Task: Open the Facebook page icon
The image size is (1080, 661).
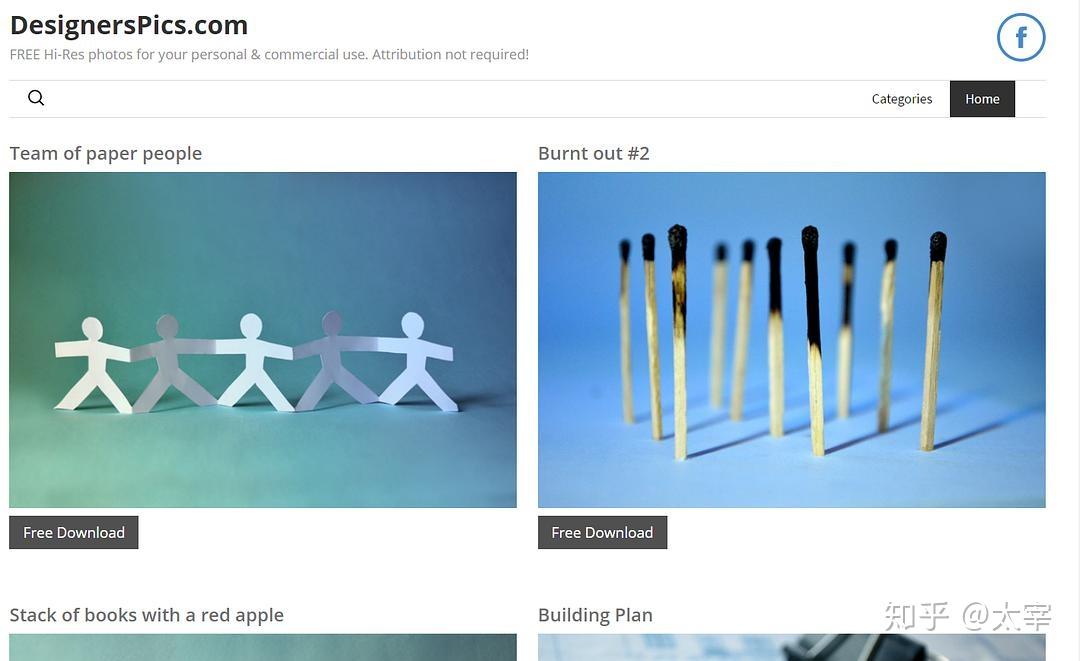Action: (x=1021, y=37)
